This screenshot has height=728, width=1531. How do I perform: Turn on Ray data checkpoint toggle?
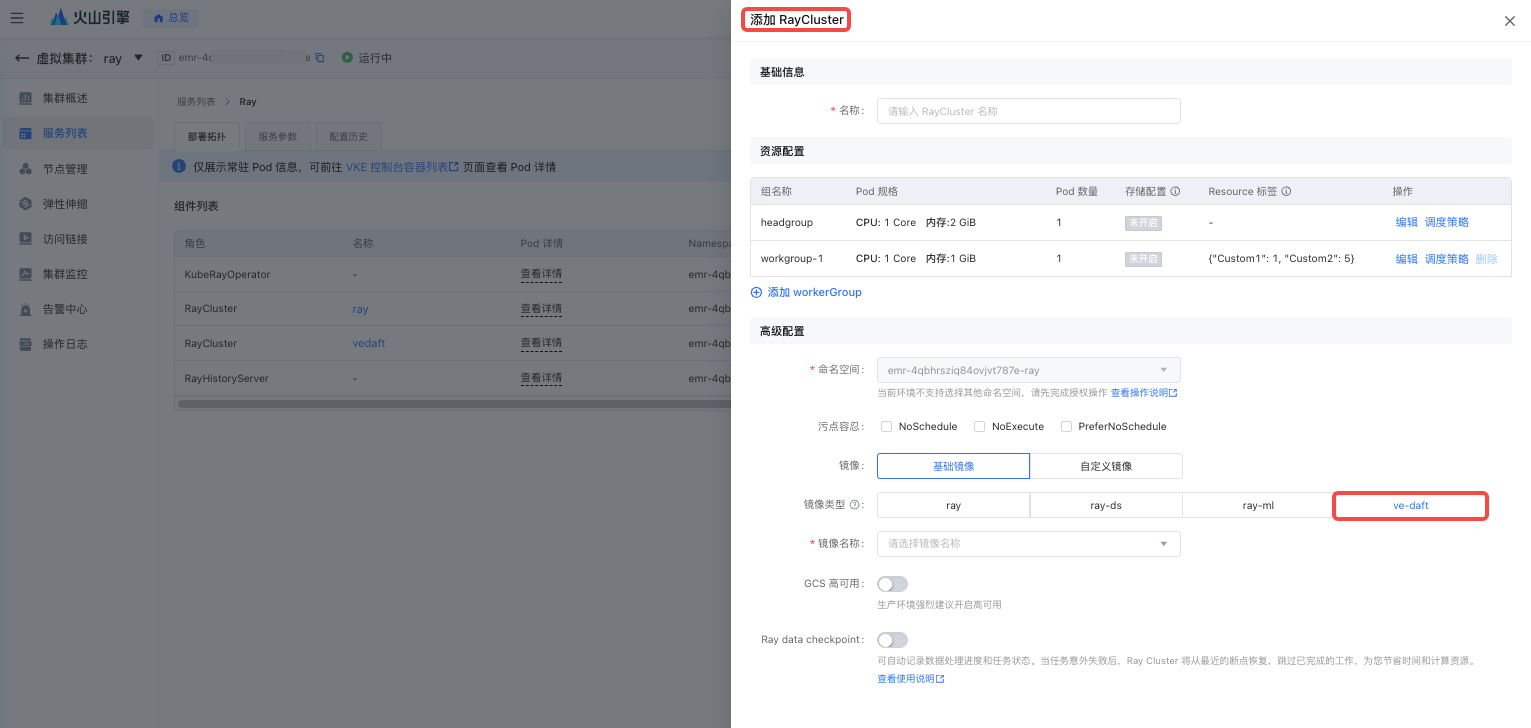pyautogui.click(x=892, y=640)
